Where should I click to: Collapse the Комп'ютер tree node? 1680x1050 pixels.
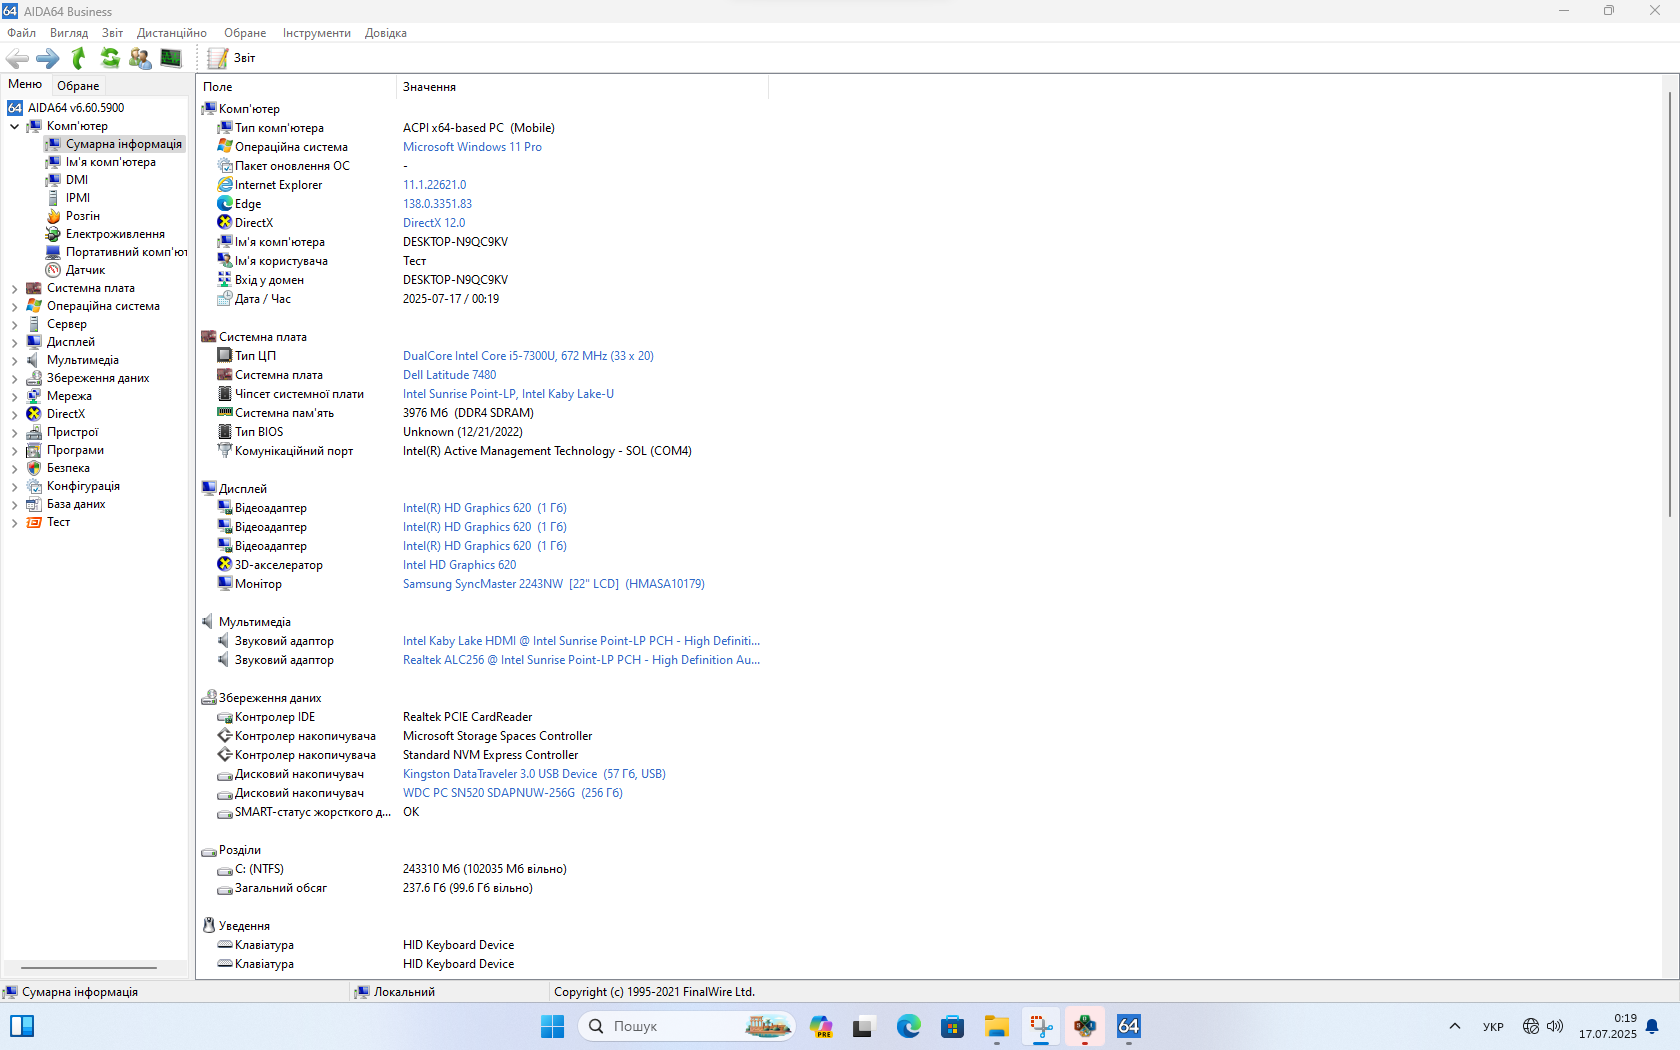pyautogui.click(x=14, y=127)
